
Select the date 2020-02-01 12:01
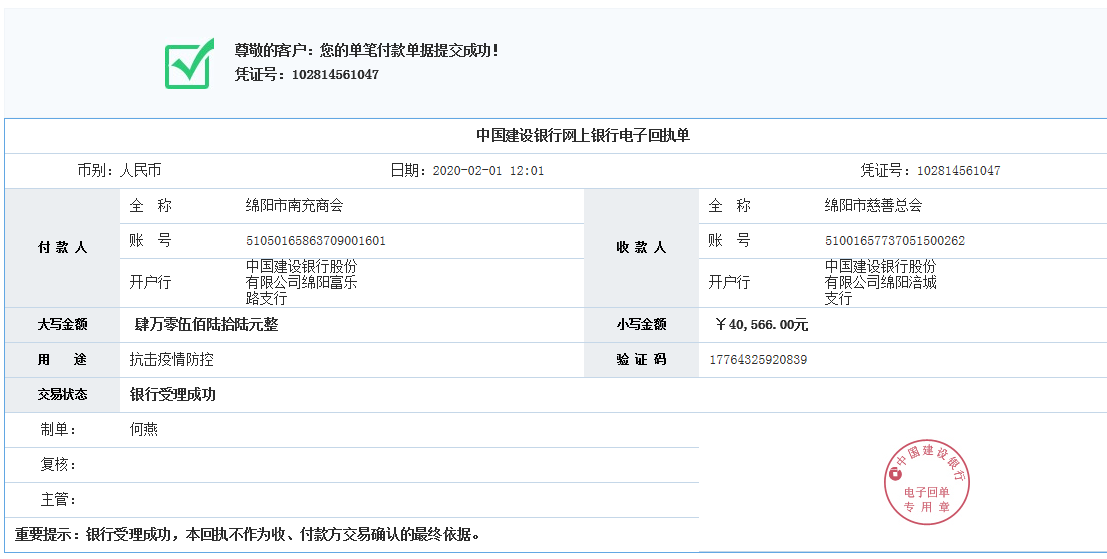(488, 171)
